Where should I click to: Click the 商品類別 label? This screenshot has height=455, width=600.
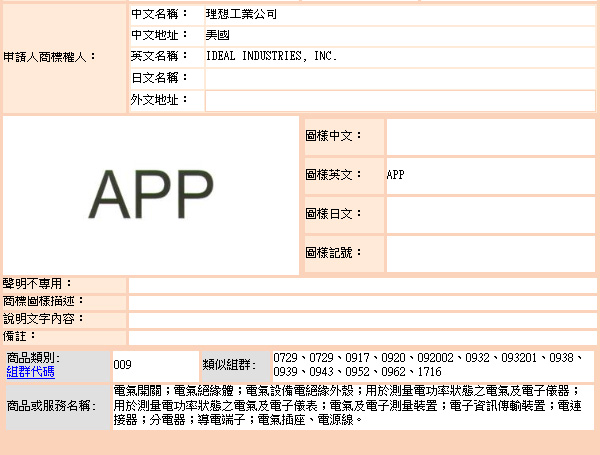click(x=34, y=358)
